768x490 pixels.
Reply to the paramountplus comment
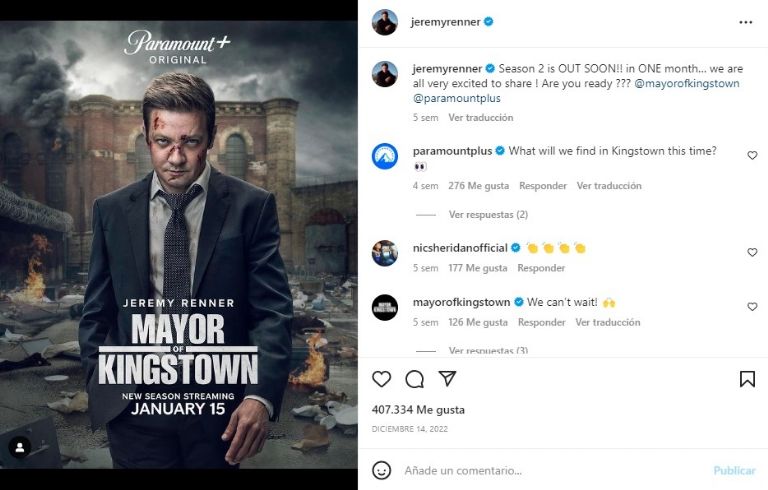point(543,186)
